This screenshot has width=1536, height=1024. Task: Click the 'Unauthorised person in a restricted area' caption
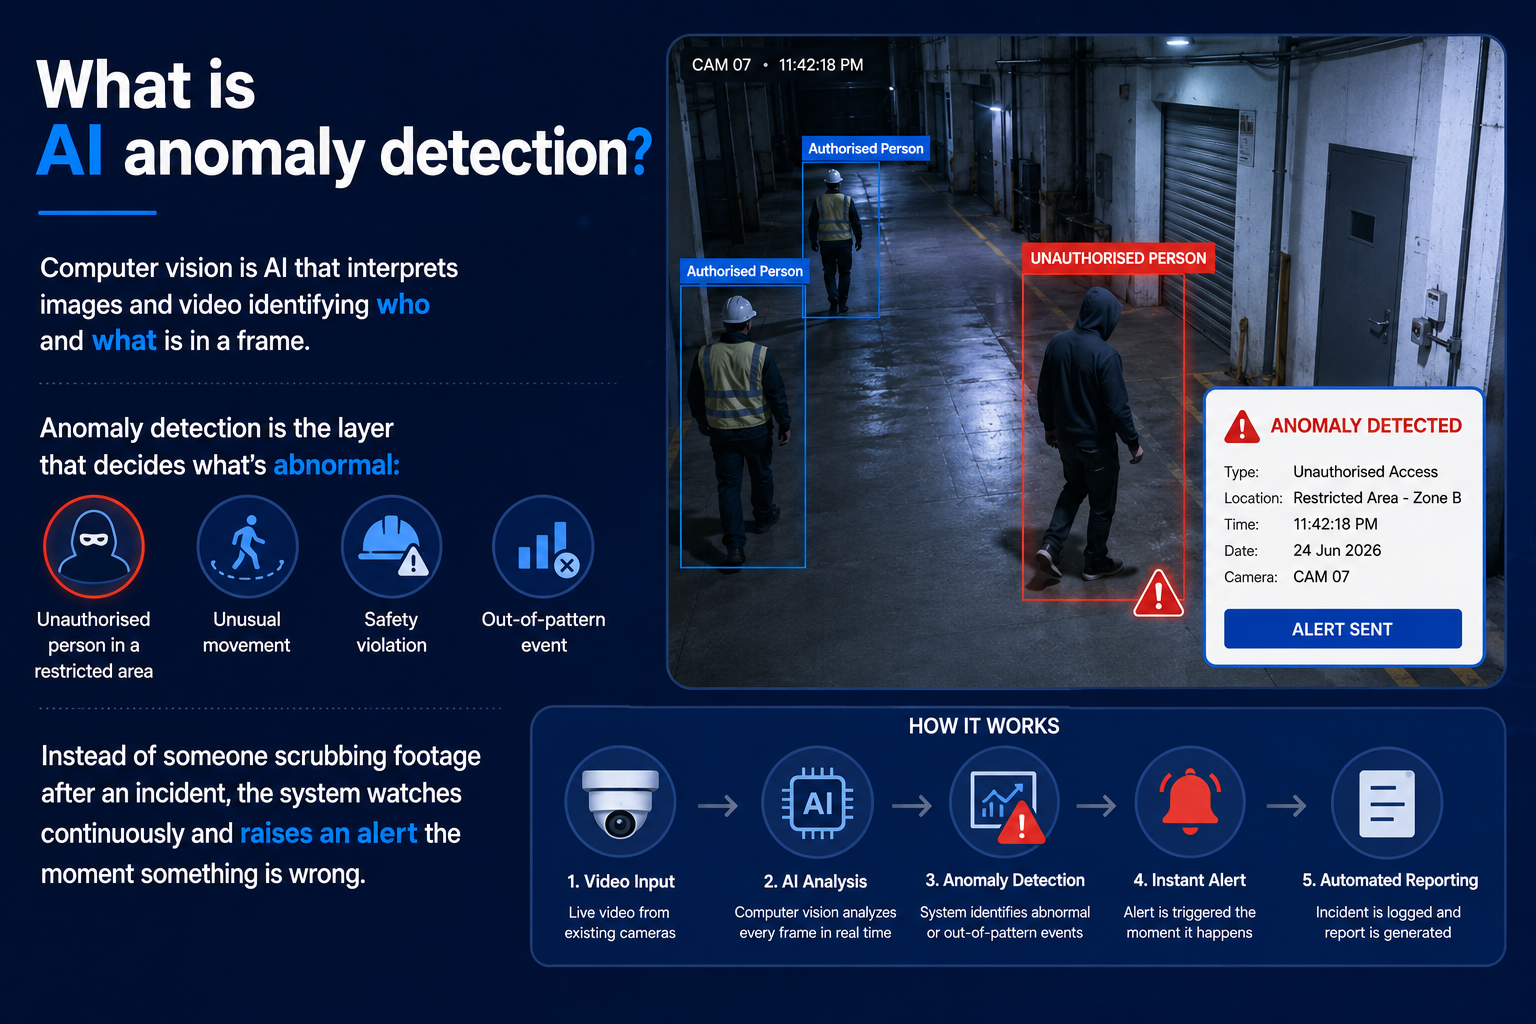point(94,645)
